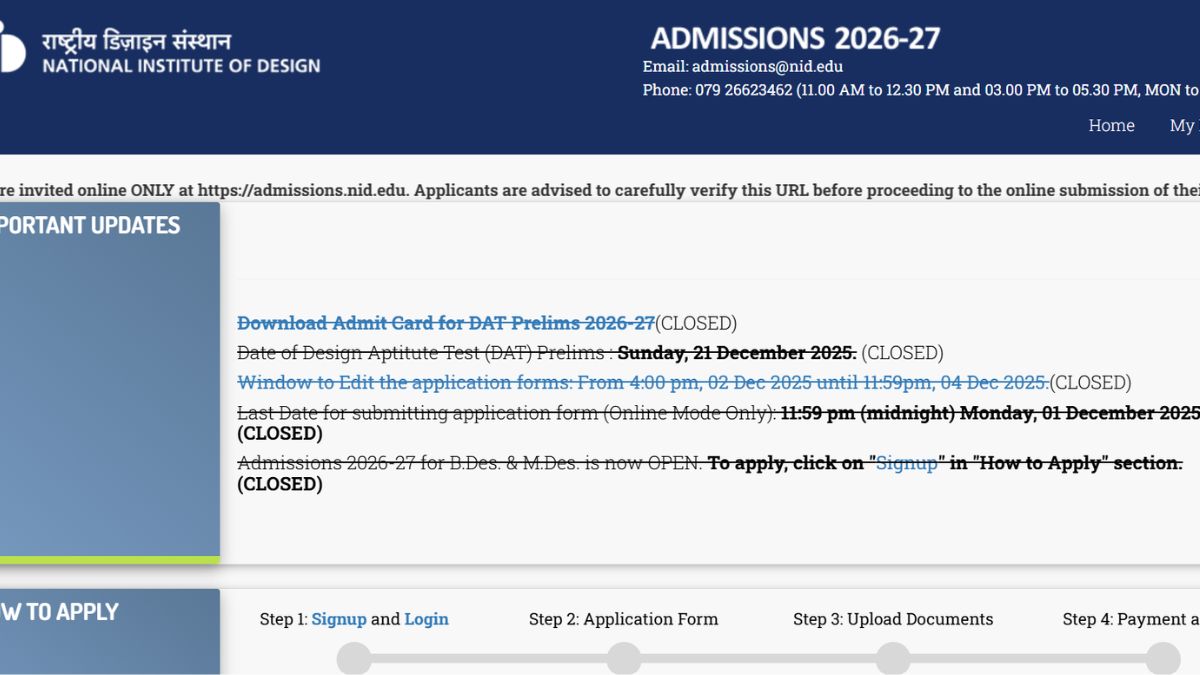The image size is (1200, 675).
Task: Click the admissions@nid.edu email address
Action: pyautogui.click(x=767, y=67)
